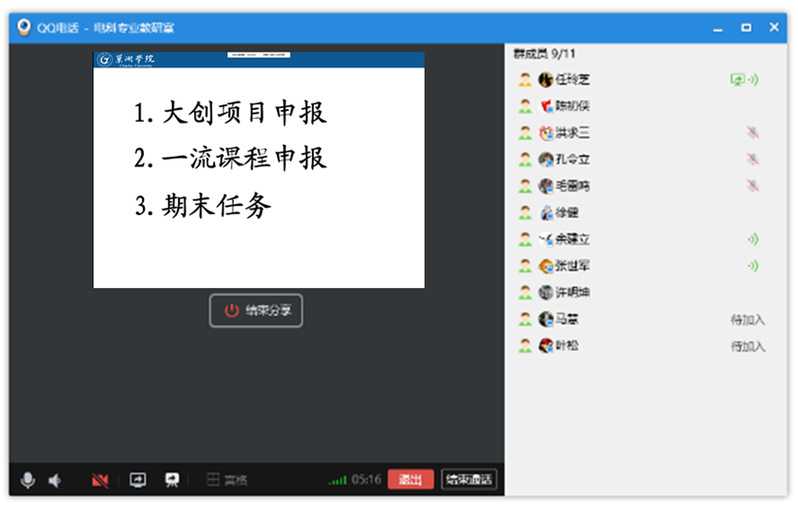Click the 结束通话 button
The image size is (798, 505).
pos(469,480)
